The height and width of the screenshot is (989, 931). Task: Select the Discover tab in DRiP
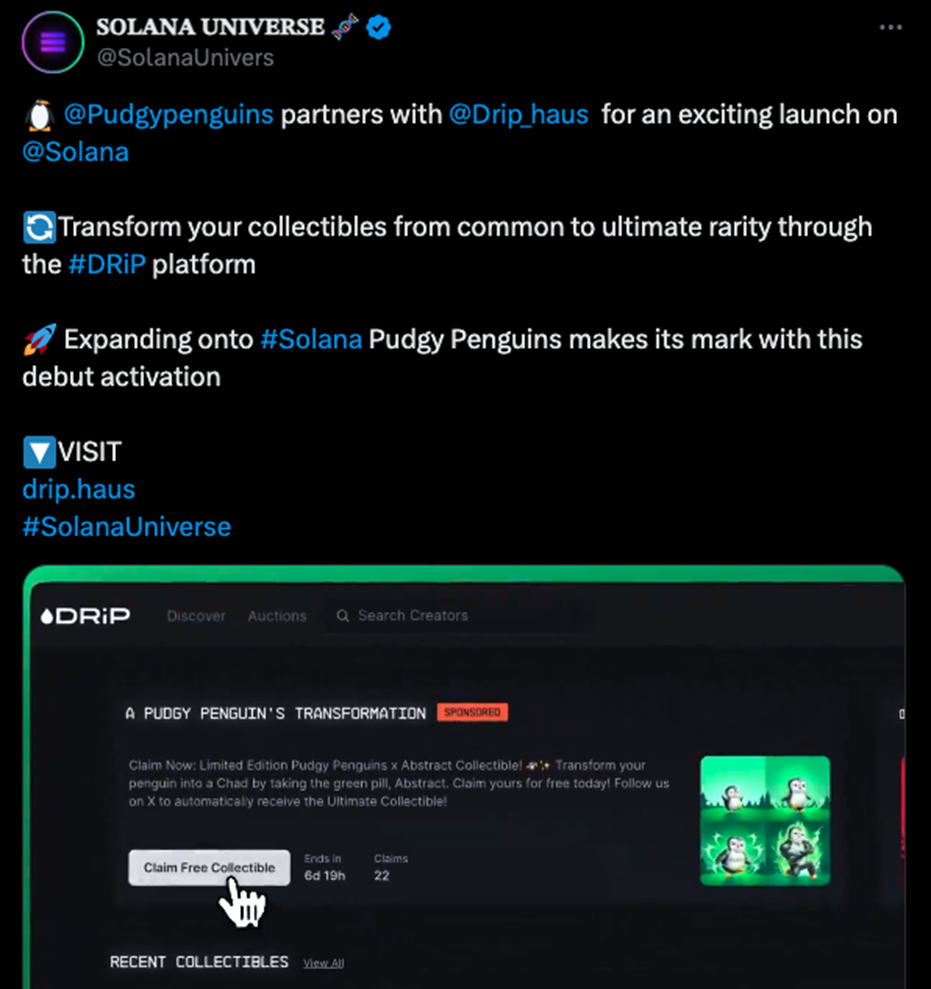(196, 616)
